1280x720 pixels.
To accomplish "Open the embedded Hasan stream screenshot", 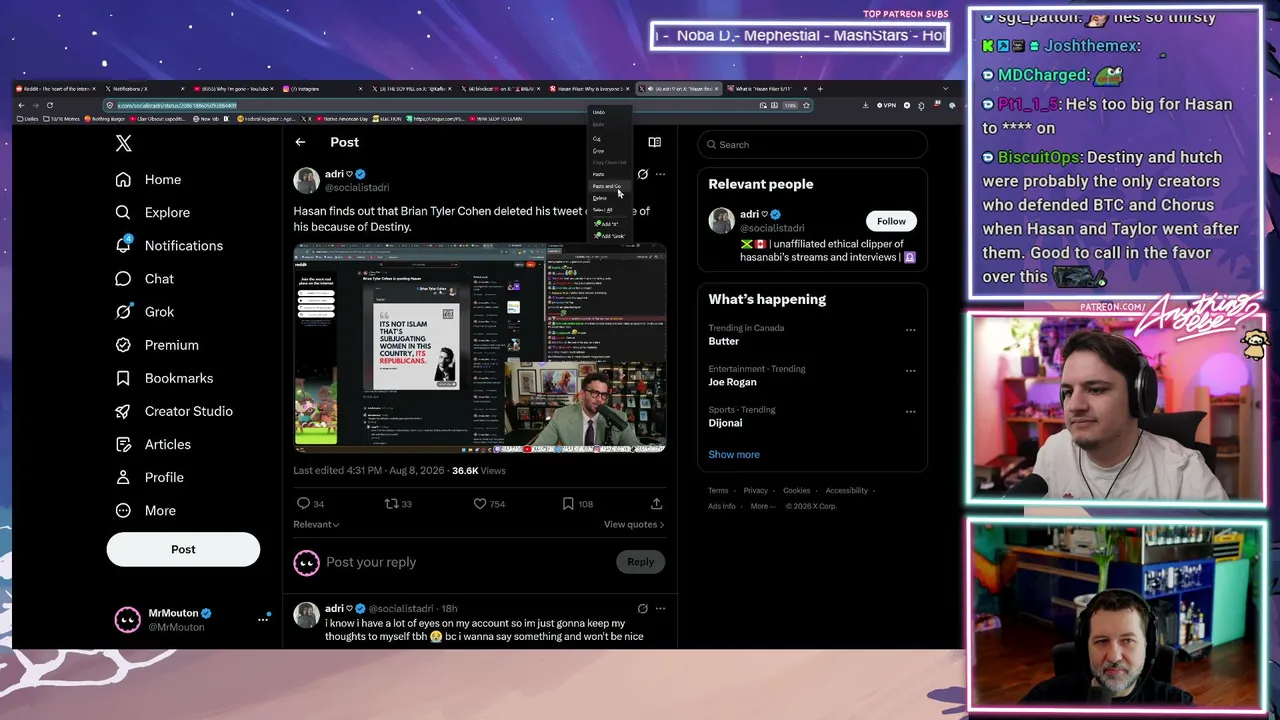I will tap(480, 348).
